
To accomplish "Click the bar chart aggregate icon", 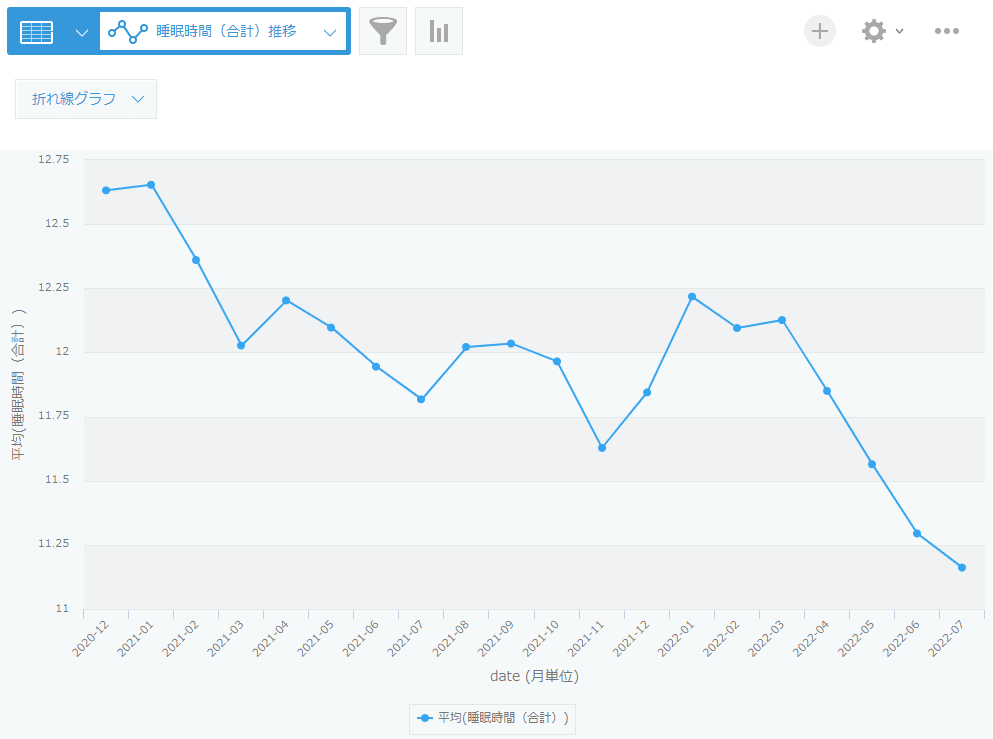I will click(x=438, y=31).
